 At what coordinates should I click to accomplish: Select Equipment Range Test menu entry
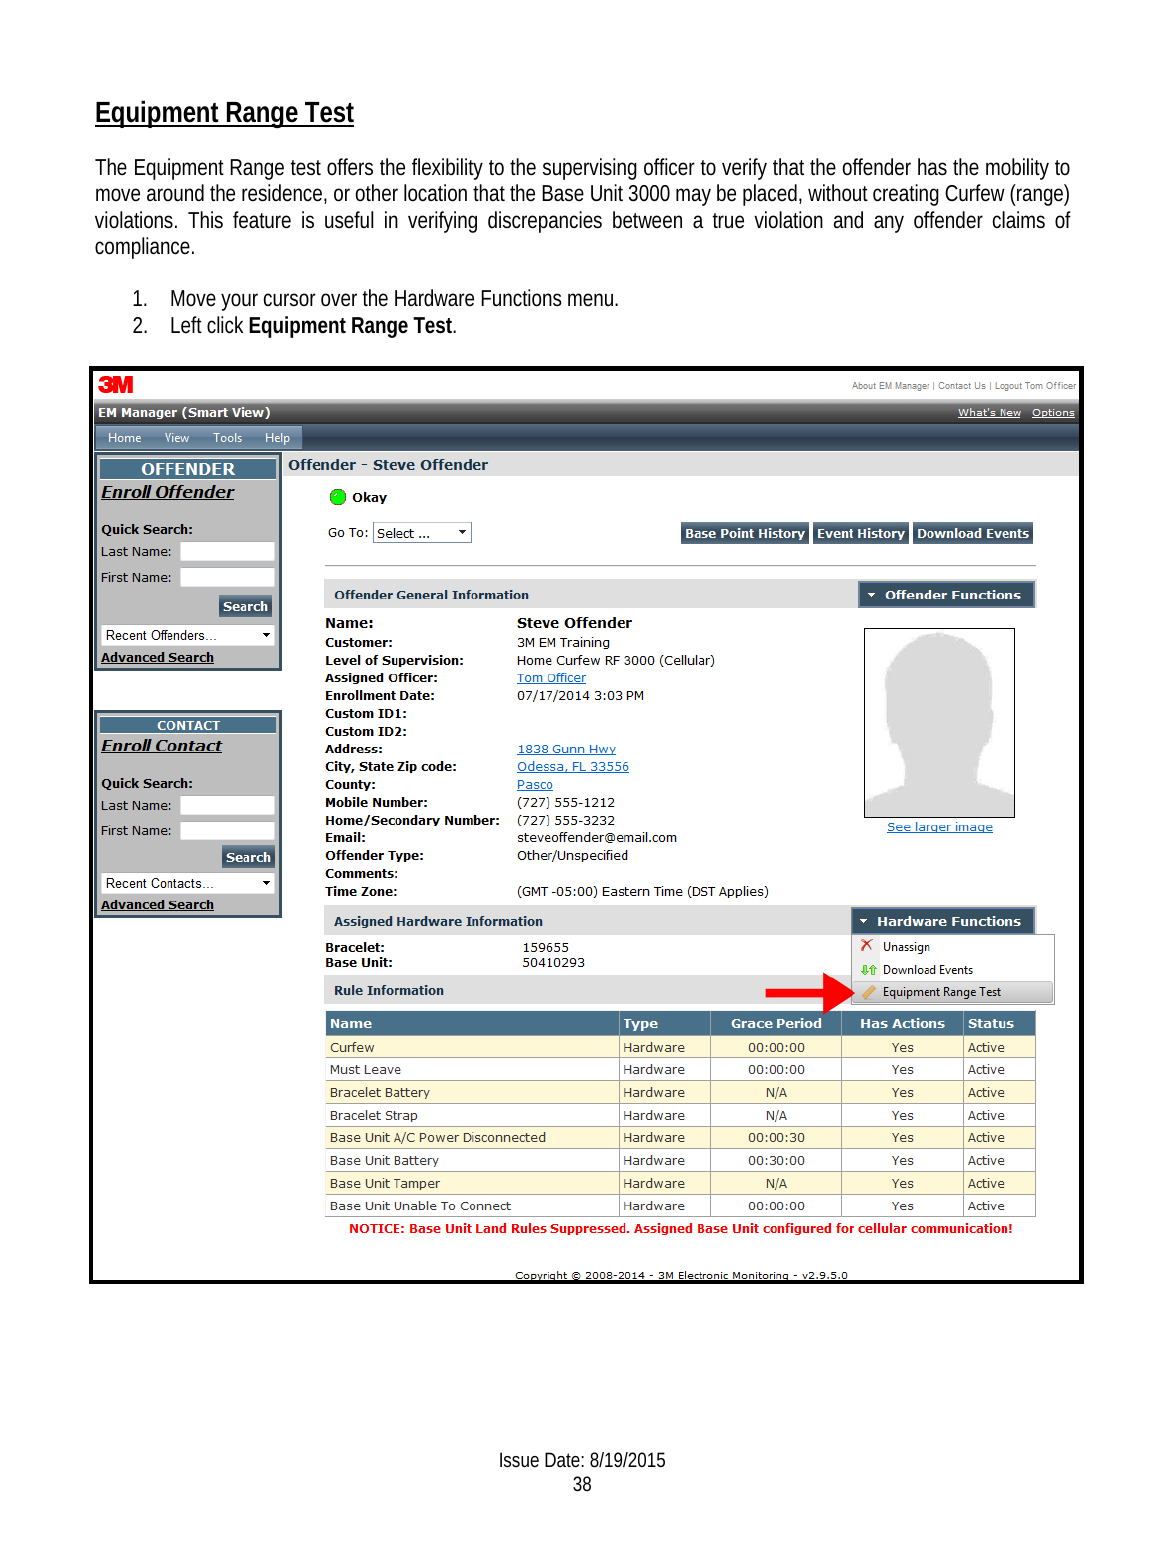952,992
